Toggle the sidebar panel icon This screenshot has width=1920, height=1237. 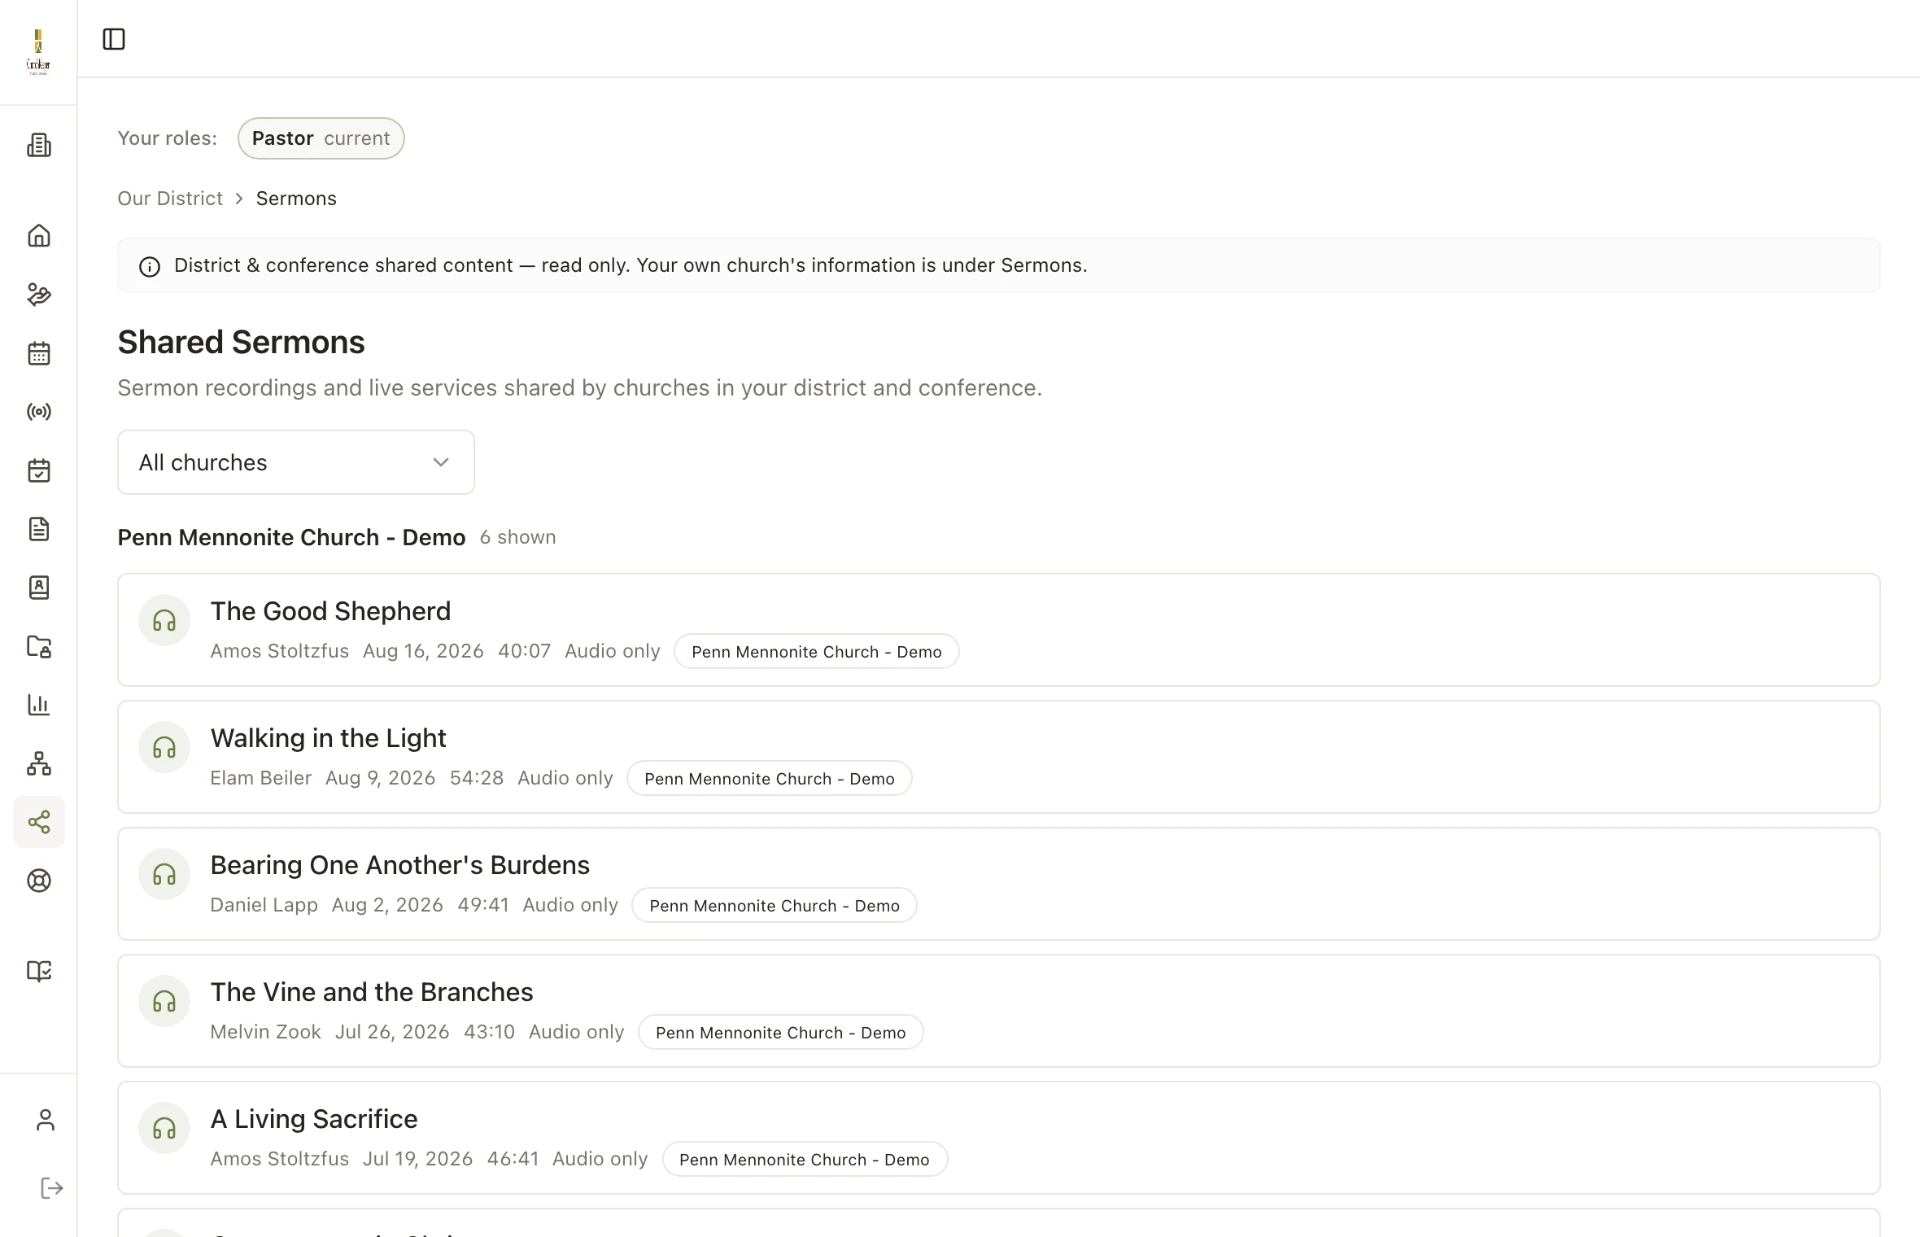(x=114, y=39)
